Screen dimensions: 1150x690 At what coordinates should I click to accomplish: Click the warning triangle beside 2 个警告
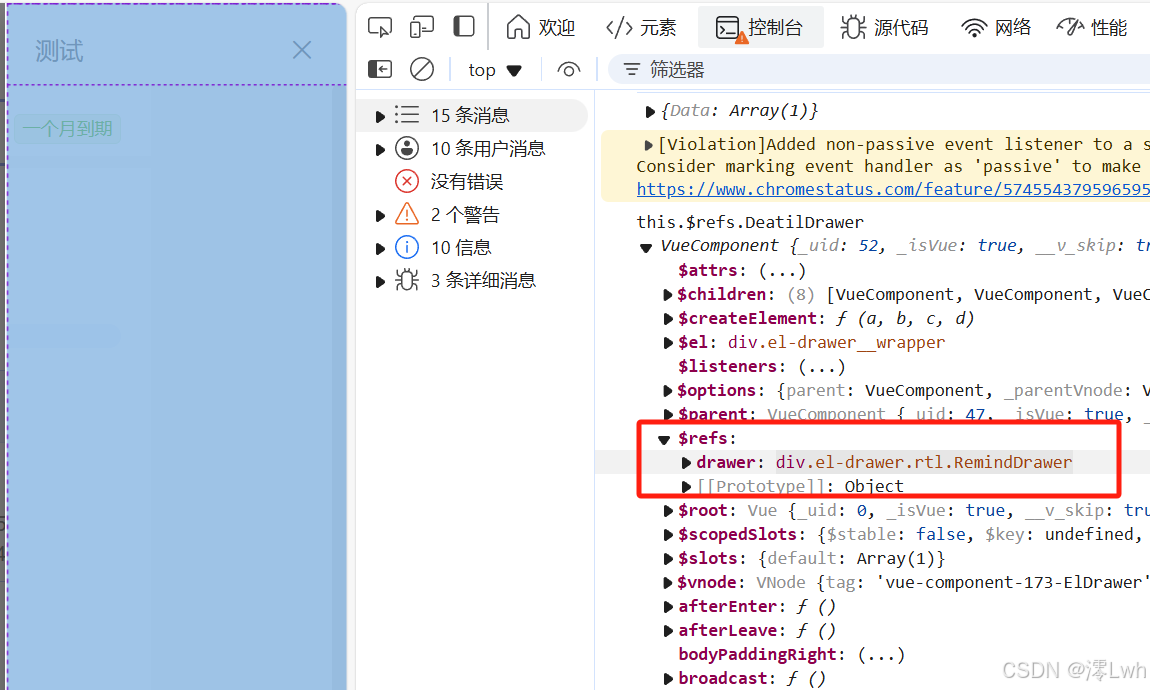click(x=407, y=214)
